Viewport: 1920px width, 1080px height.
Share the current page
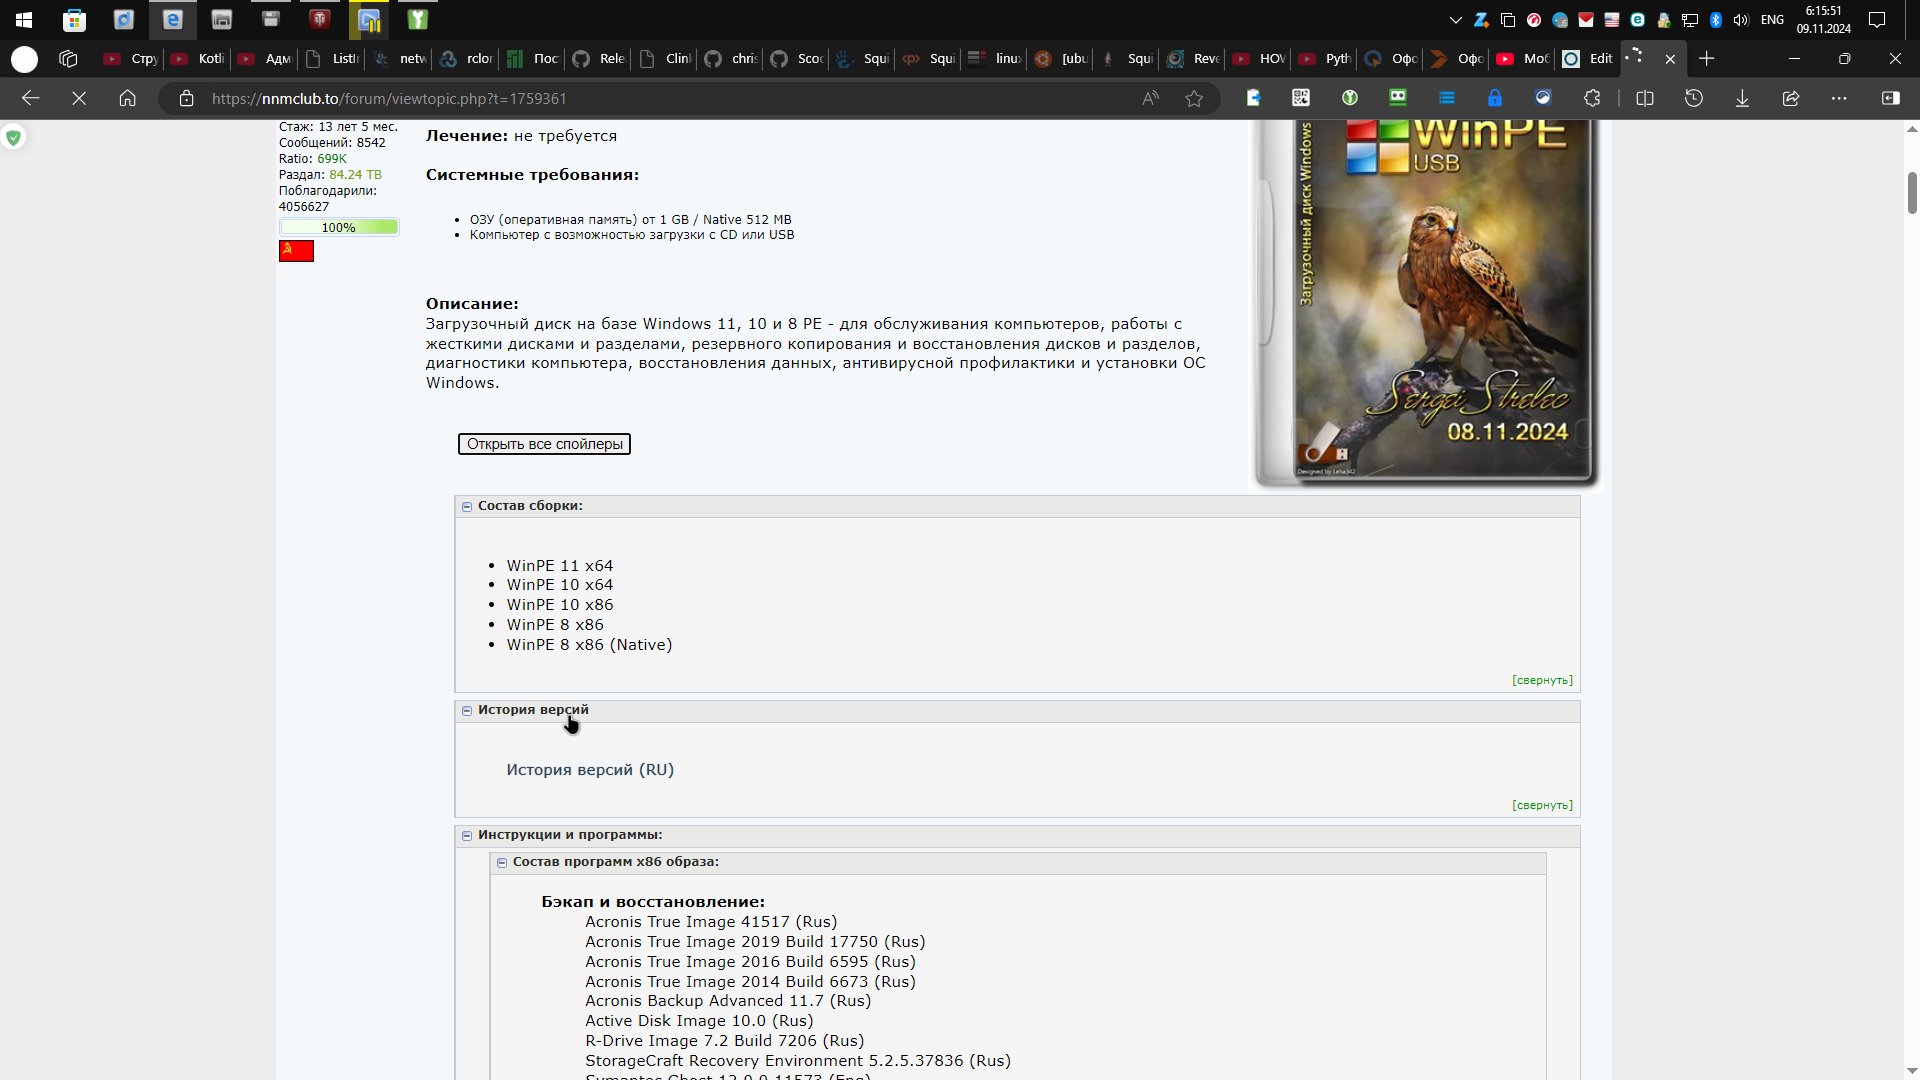(1791, 98)
